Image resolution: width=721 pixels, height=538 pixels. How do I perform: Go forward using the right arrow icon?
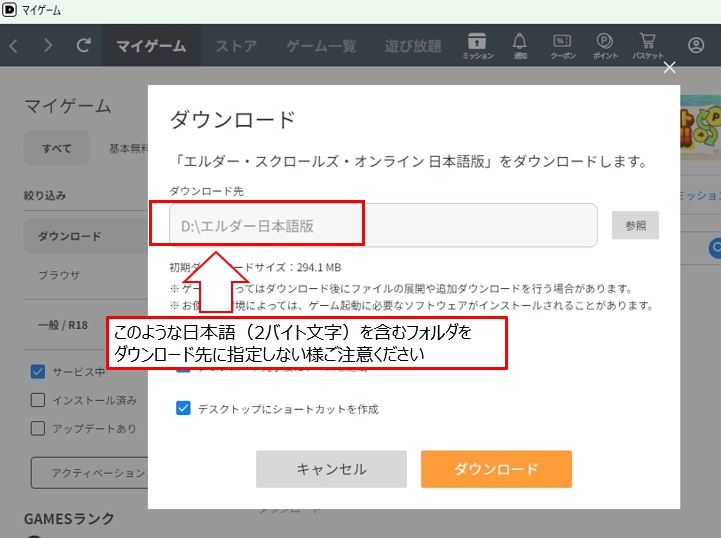(48, 46)
